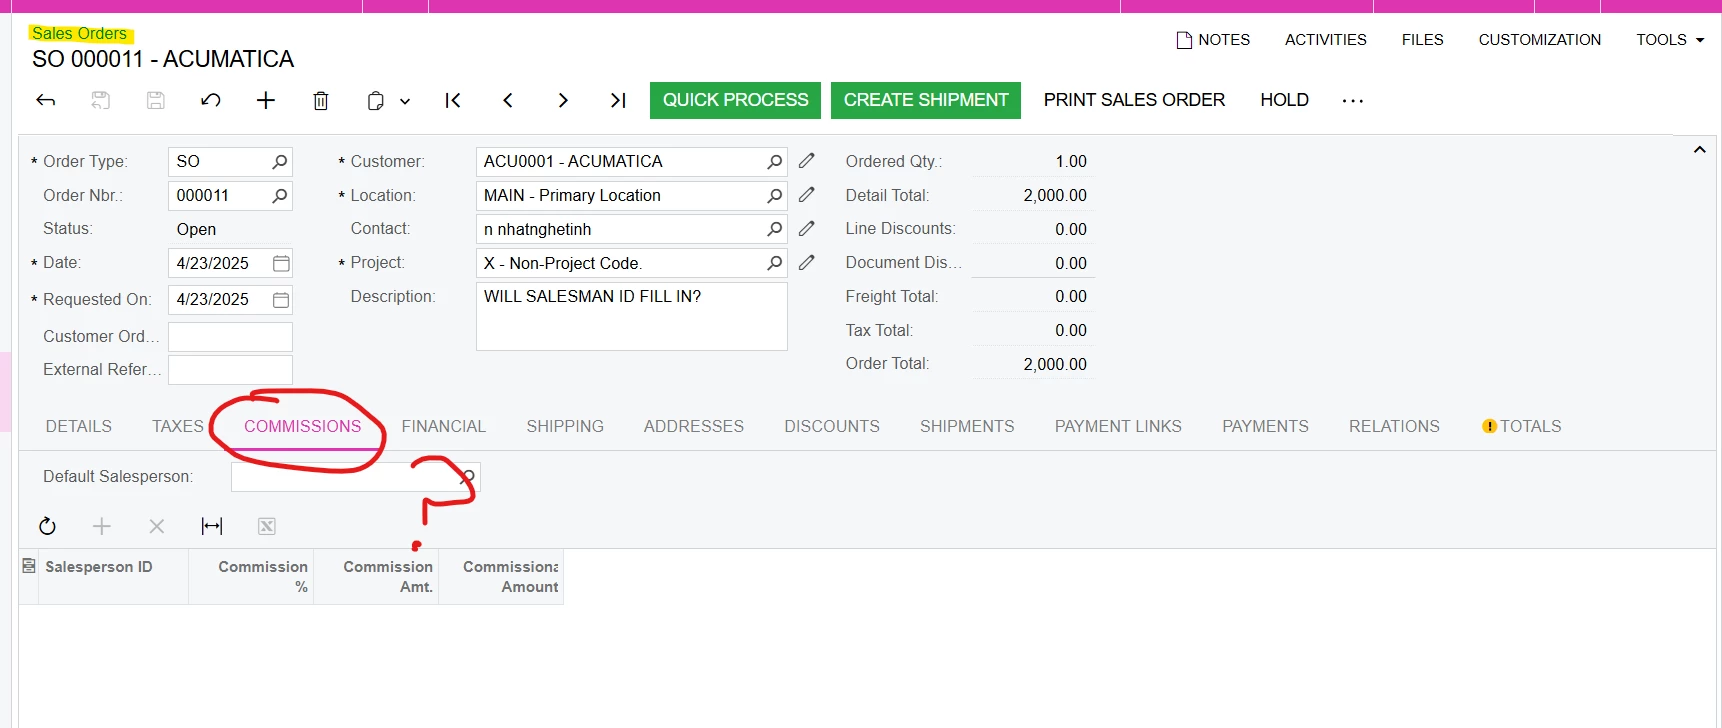Go to previous record icon
1722x728 pixels.
(508, 100)
